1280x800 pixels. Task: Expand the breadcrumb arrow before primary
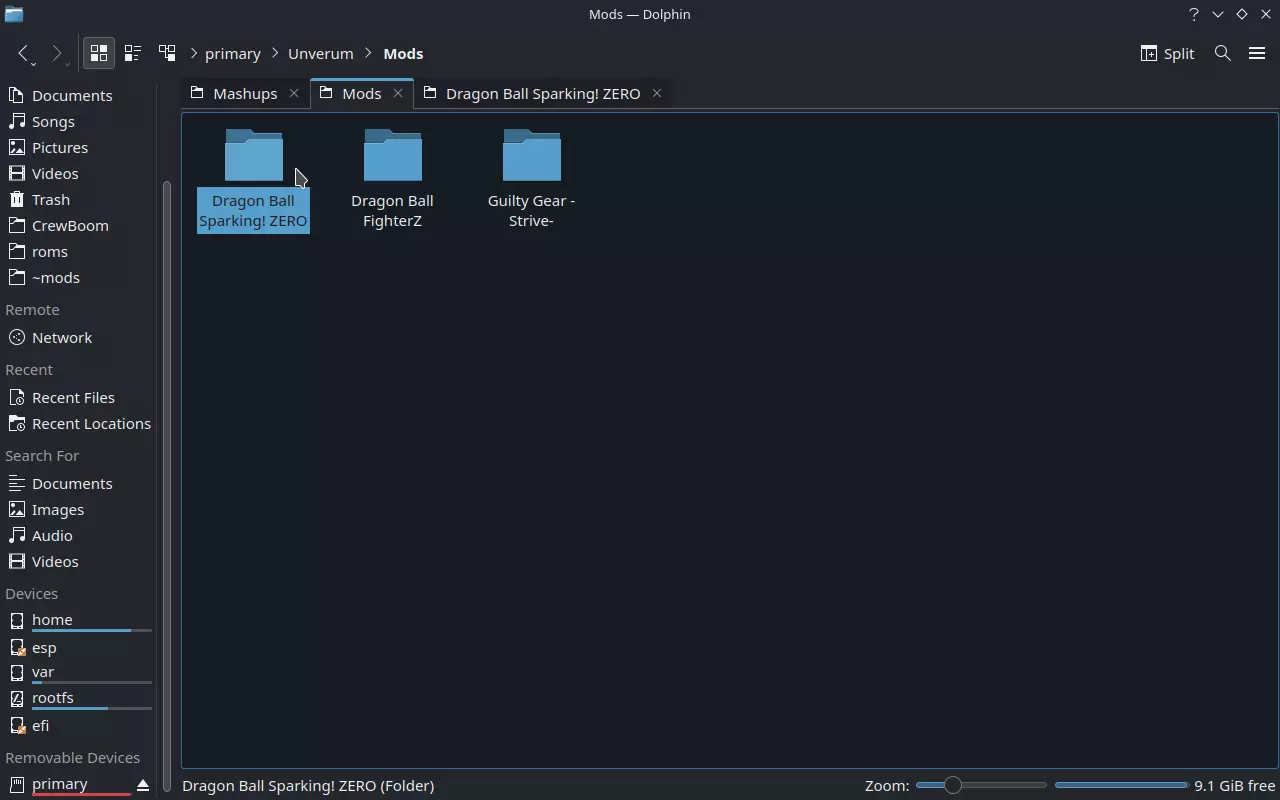tap(194, 54)
